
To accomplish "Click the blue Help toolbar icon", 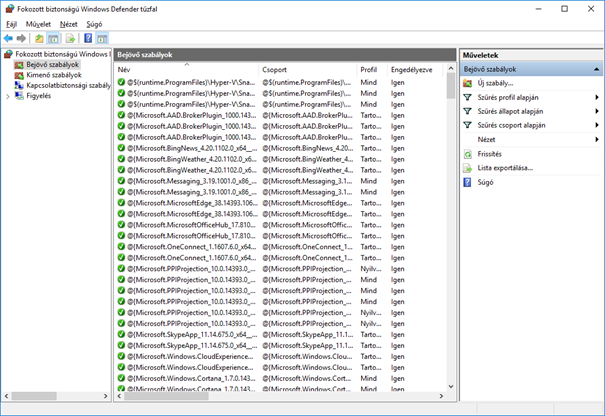I will pyautogui.click(x=87, y=38).
